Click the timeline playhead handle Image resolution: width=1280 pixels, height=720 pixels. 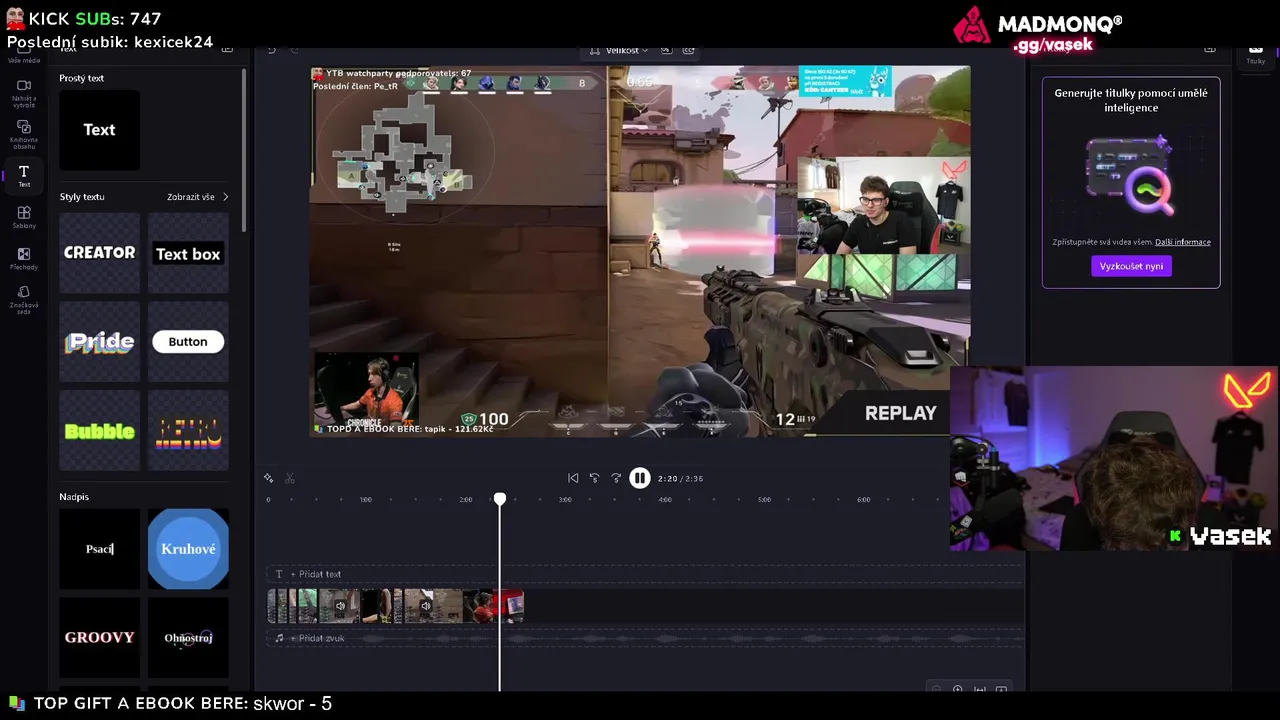tap(500, 499)
